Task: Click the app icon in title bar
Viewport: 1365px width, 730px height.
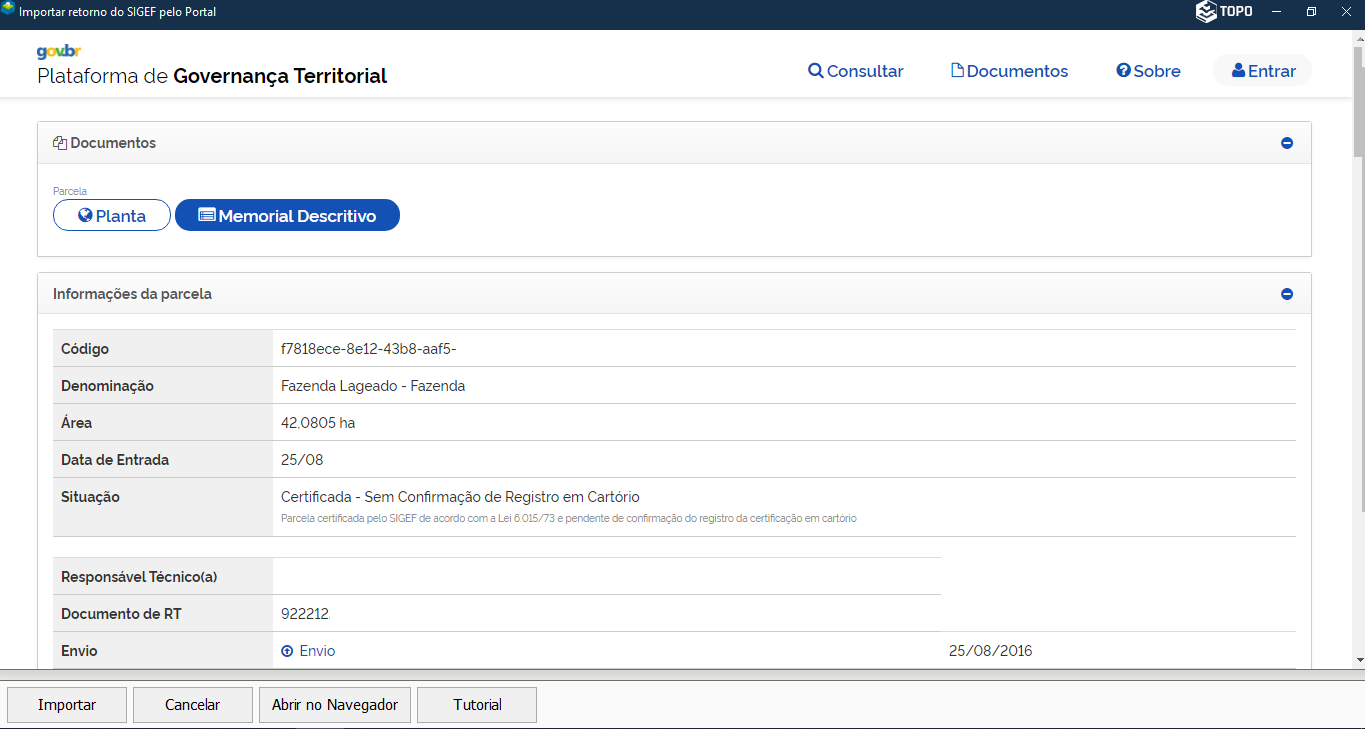Action: pyautogui.click(x=9, y=11)
